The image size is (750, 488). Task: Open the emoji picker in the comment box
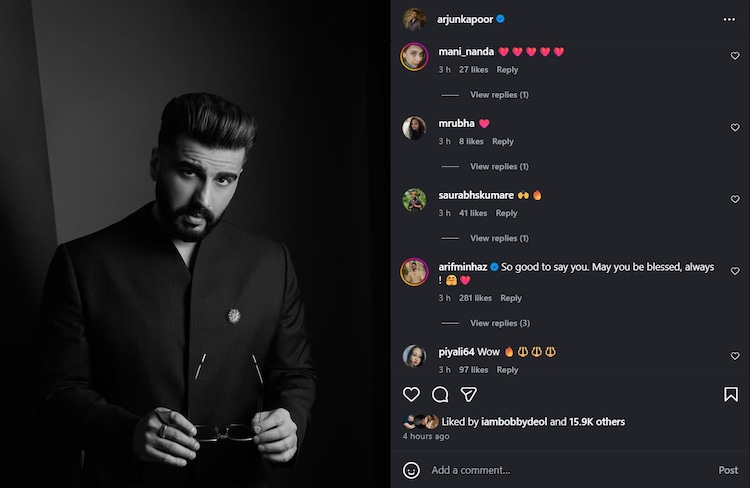(411, 470)
